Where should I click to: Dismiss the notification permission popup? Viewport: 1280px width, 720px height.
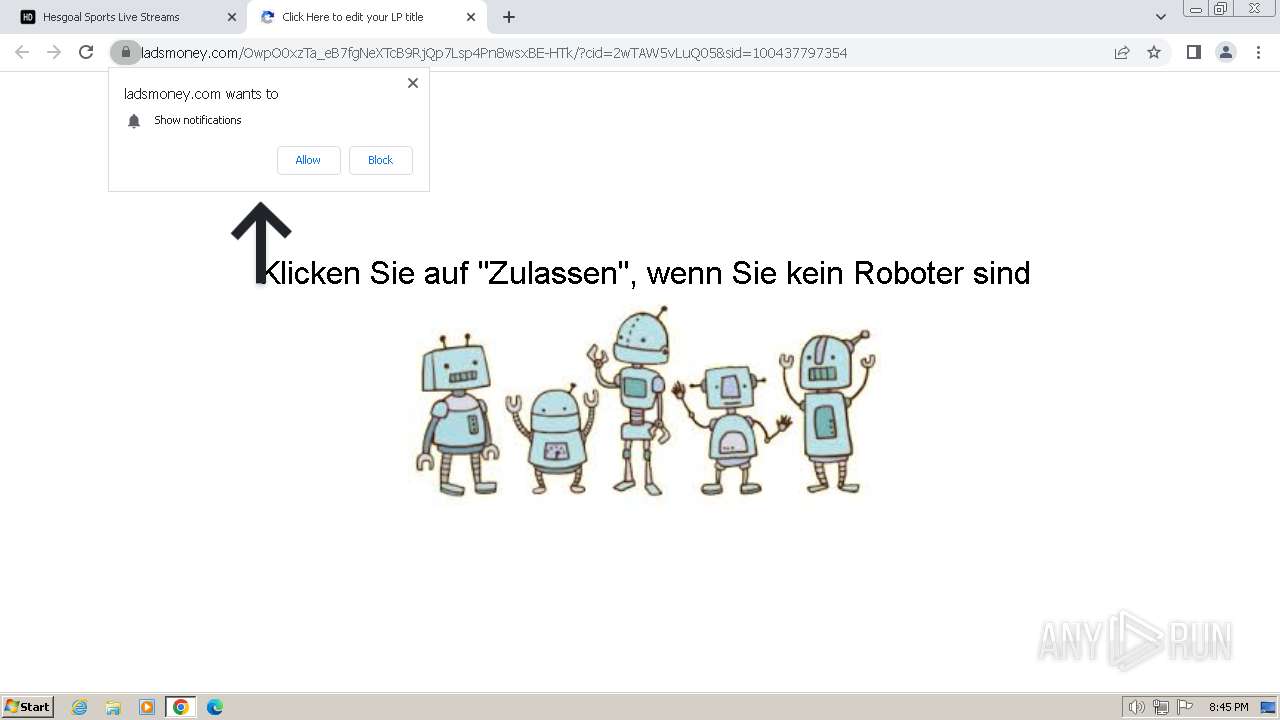413,83
